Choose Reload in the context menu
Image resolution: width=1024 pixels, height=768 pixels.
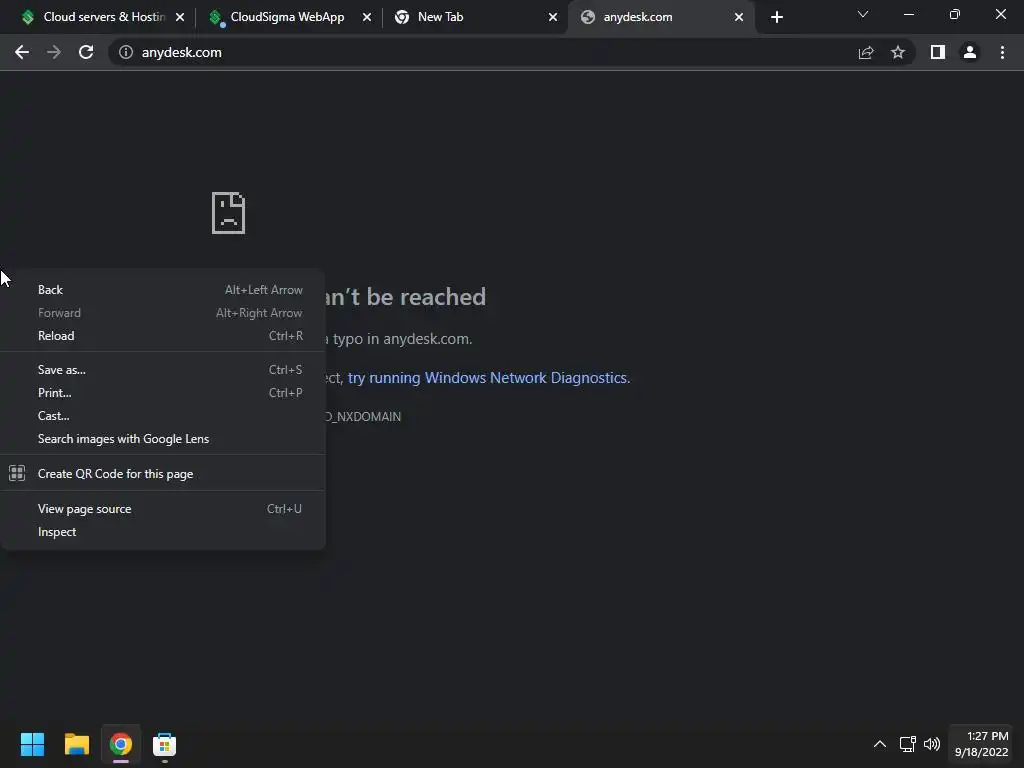point(163,336)
